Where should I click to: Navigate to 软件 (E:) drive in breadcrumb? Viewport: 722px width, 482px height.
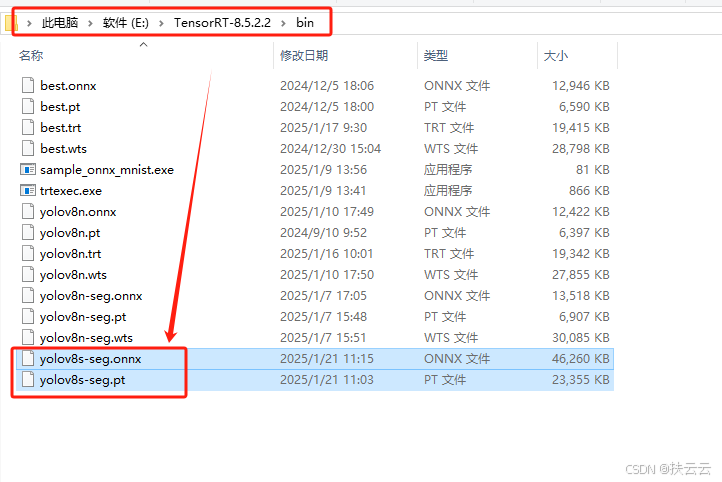[x=126, y=23]
